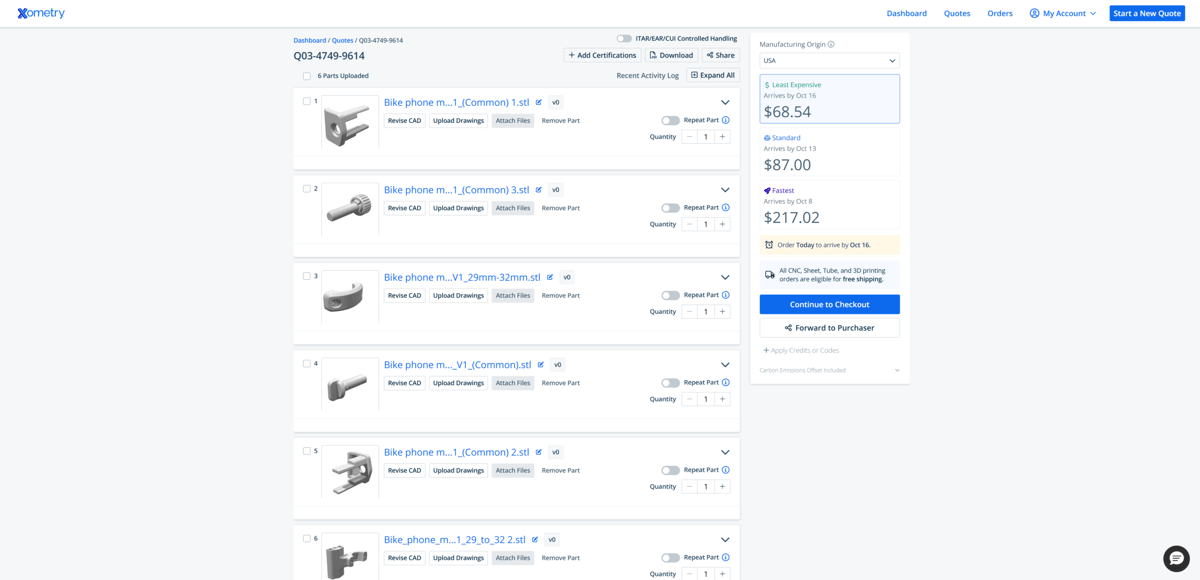Click thumbnail of part 2 Common 3.stl
This screenshot has width=1200, height=580.
350,209
